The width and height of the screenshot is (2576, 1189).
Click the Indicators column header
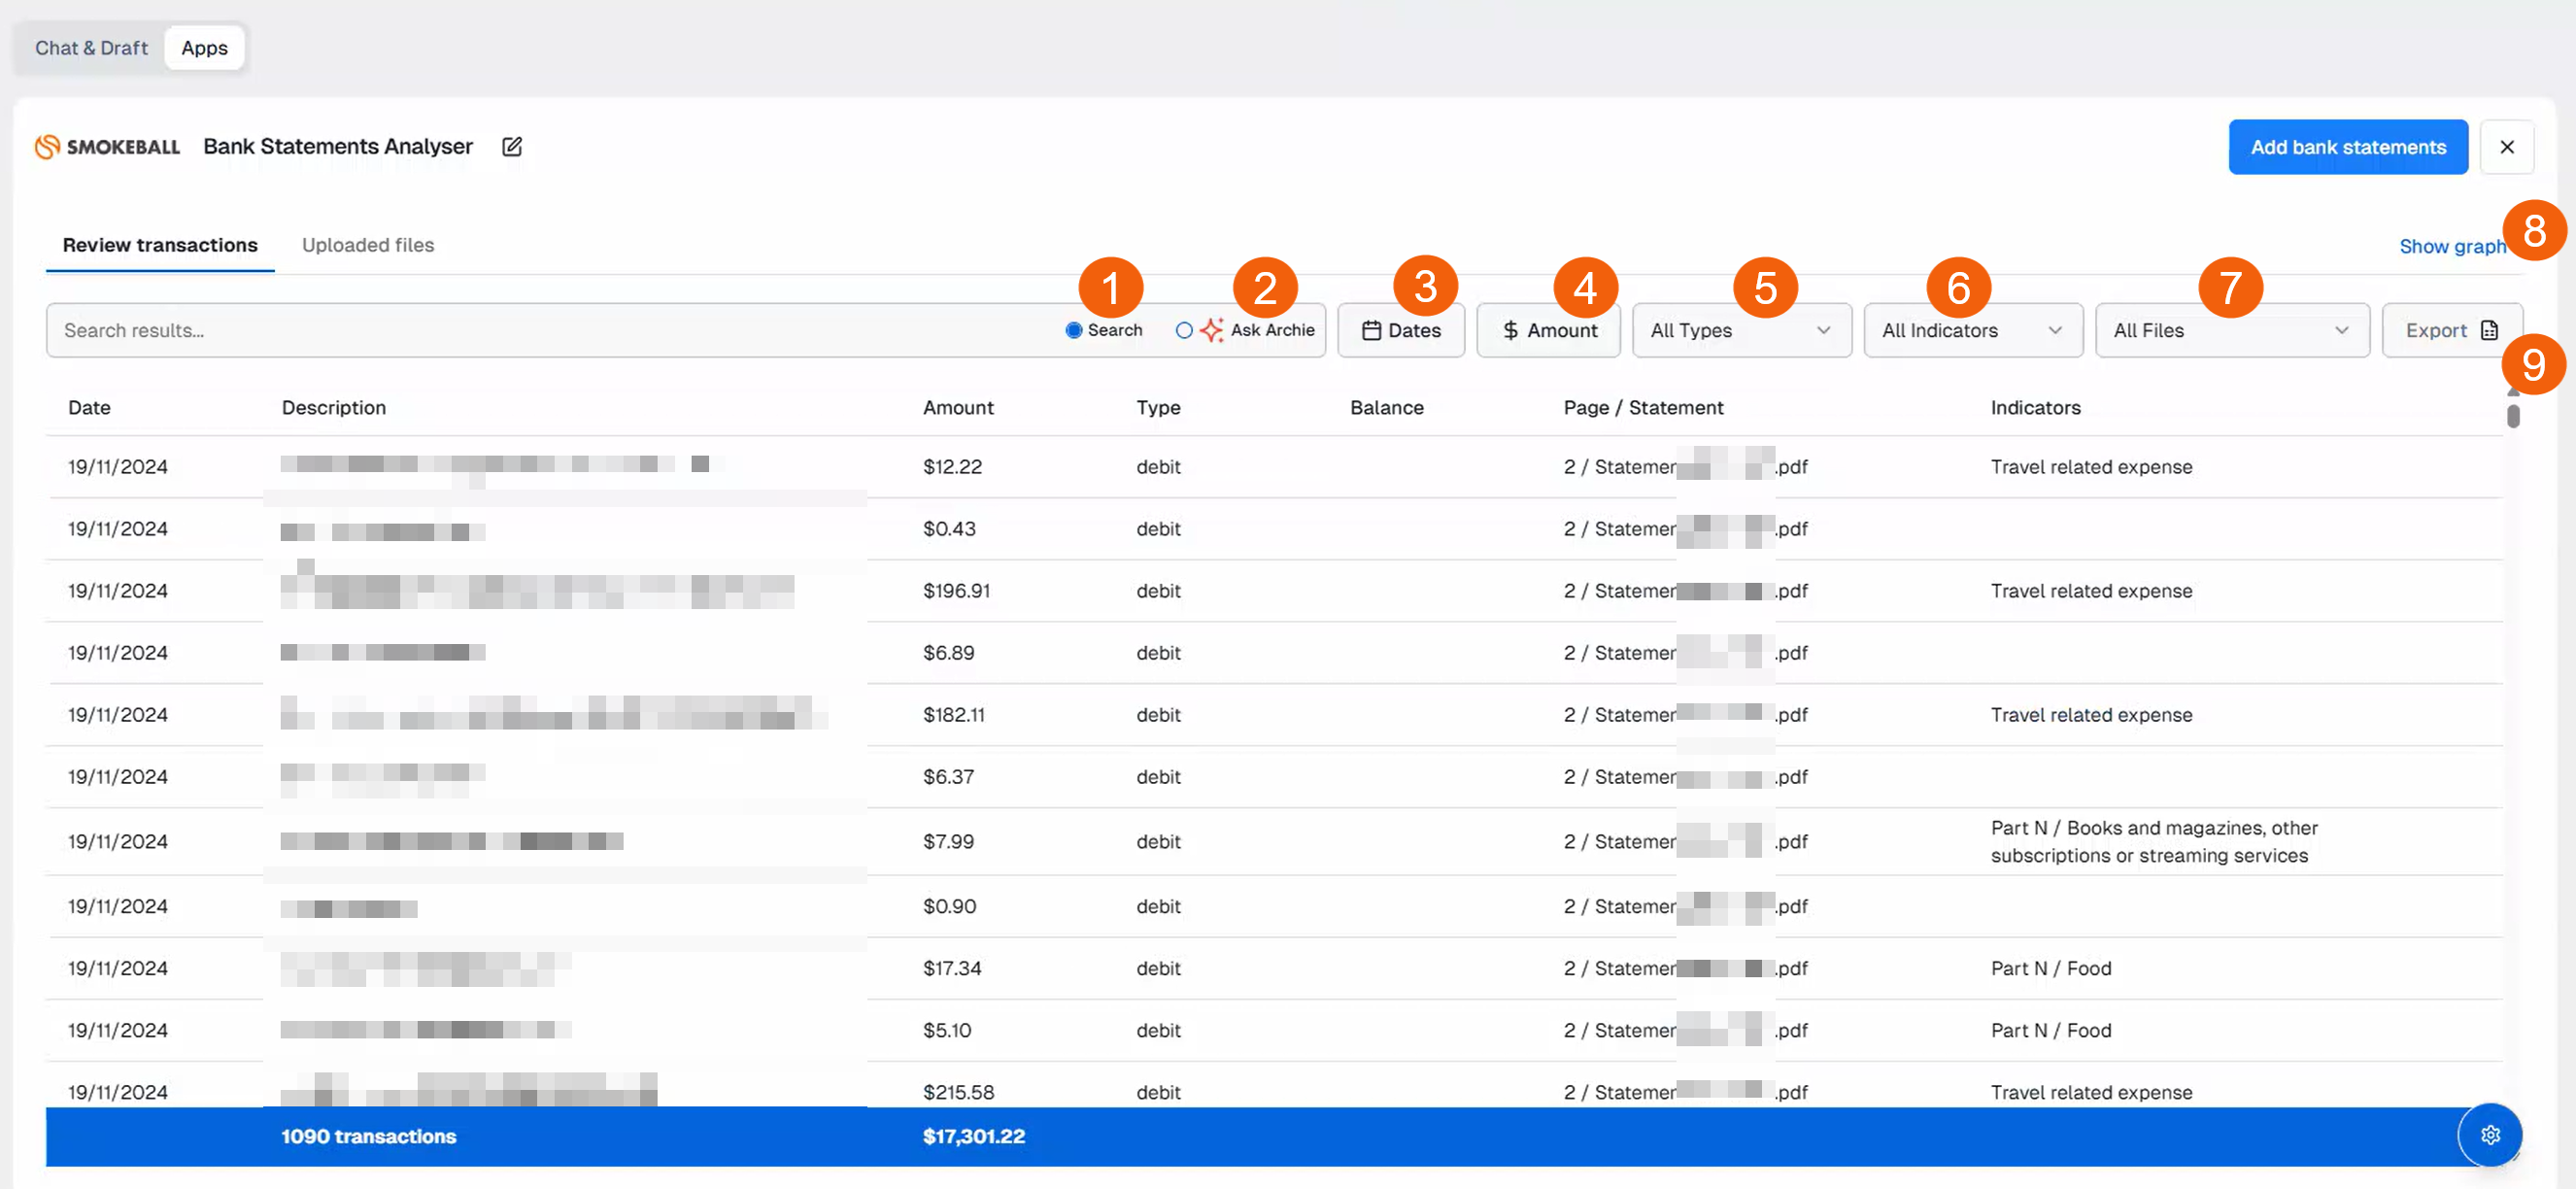(2035, 408)
